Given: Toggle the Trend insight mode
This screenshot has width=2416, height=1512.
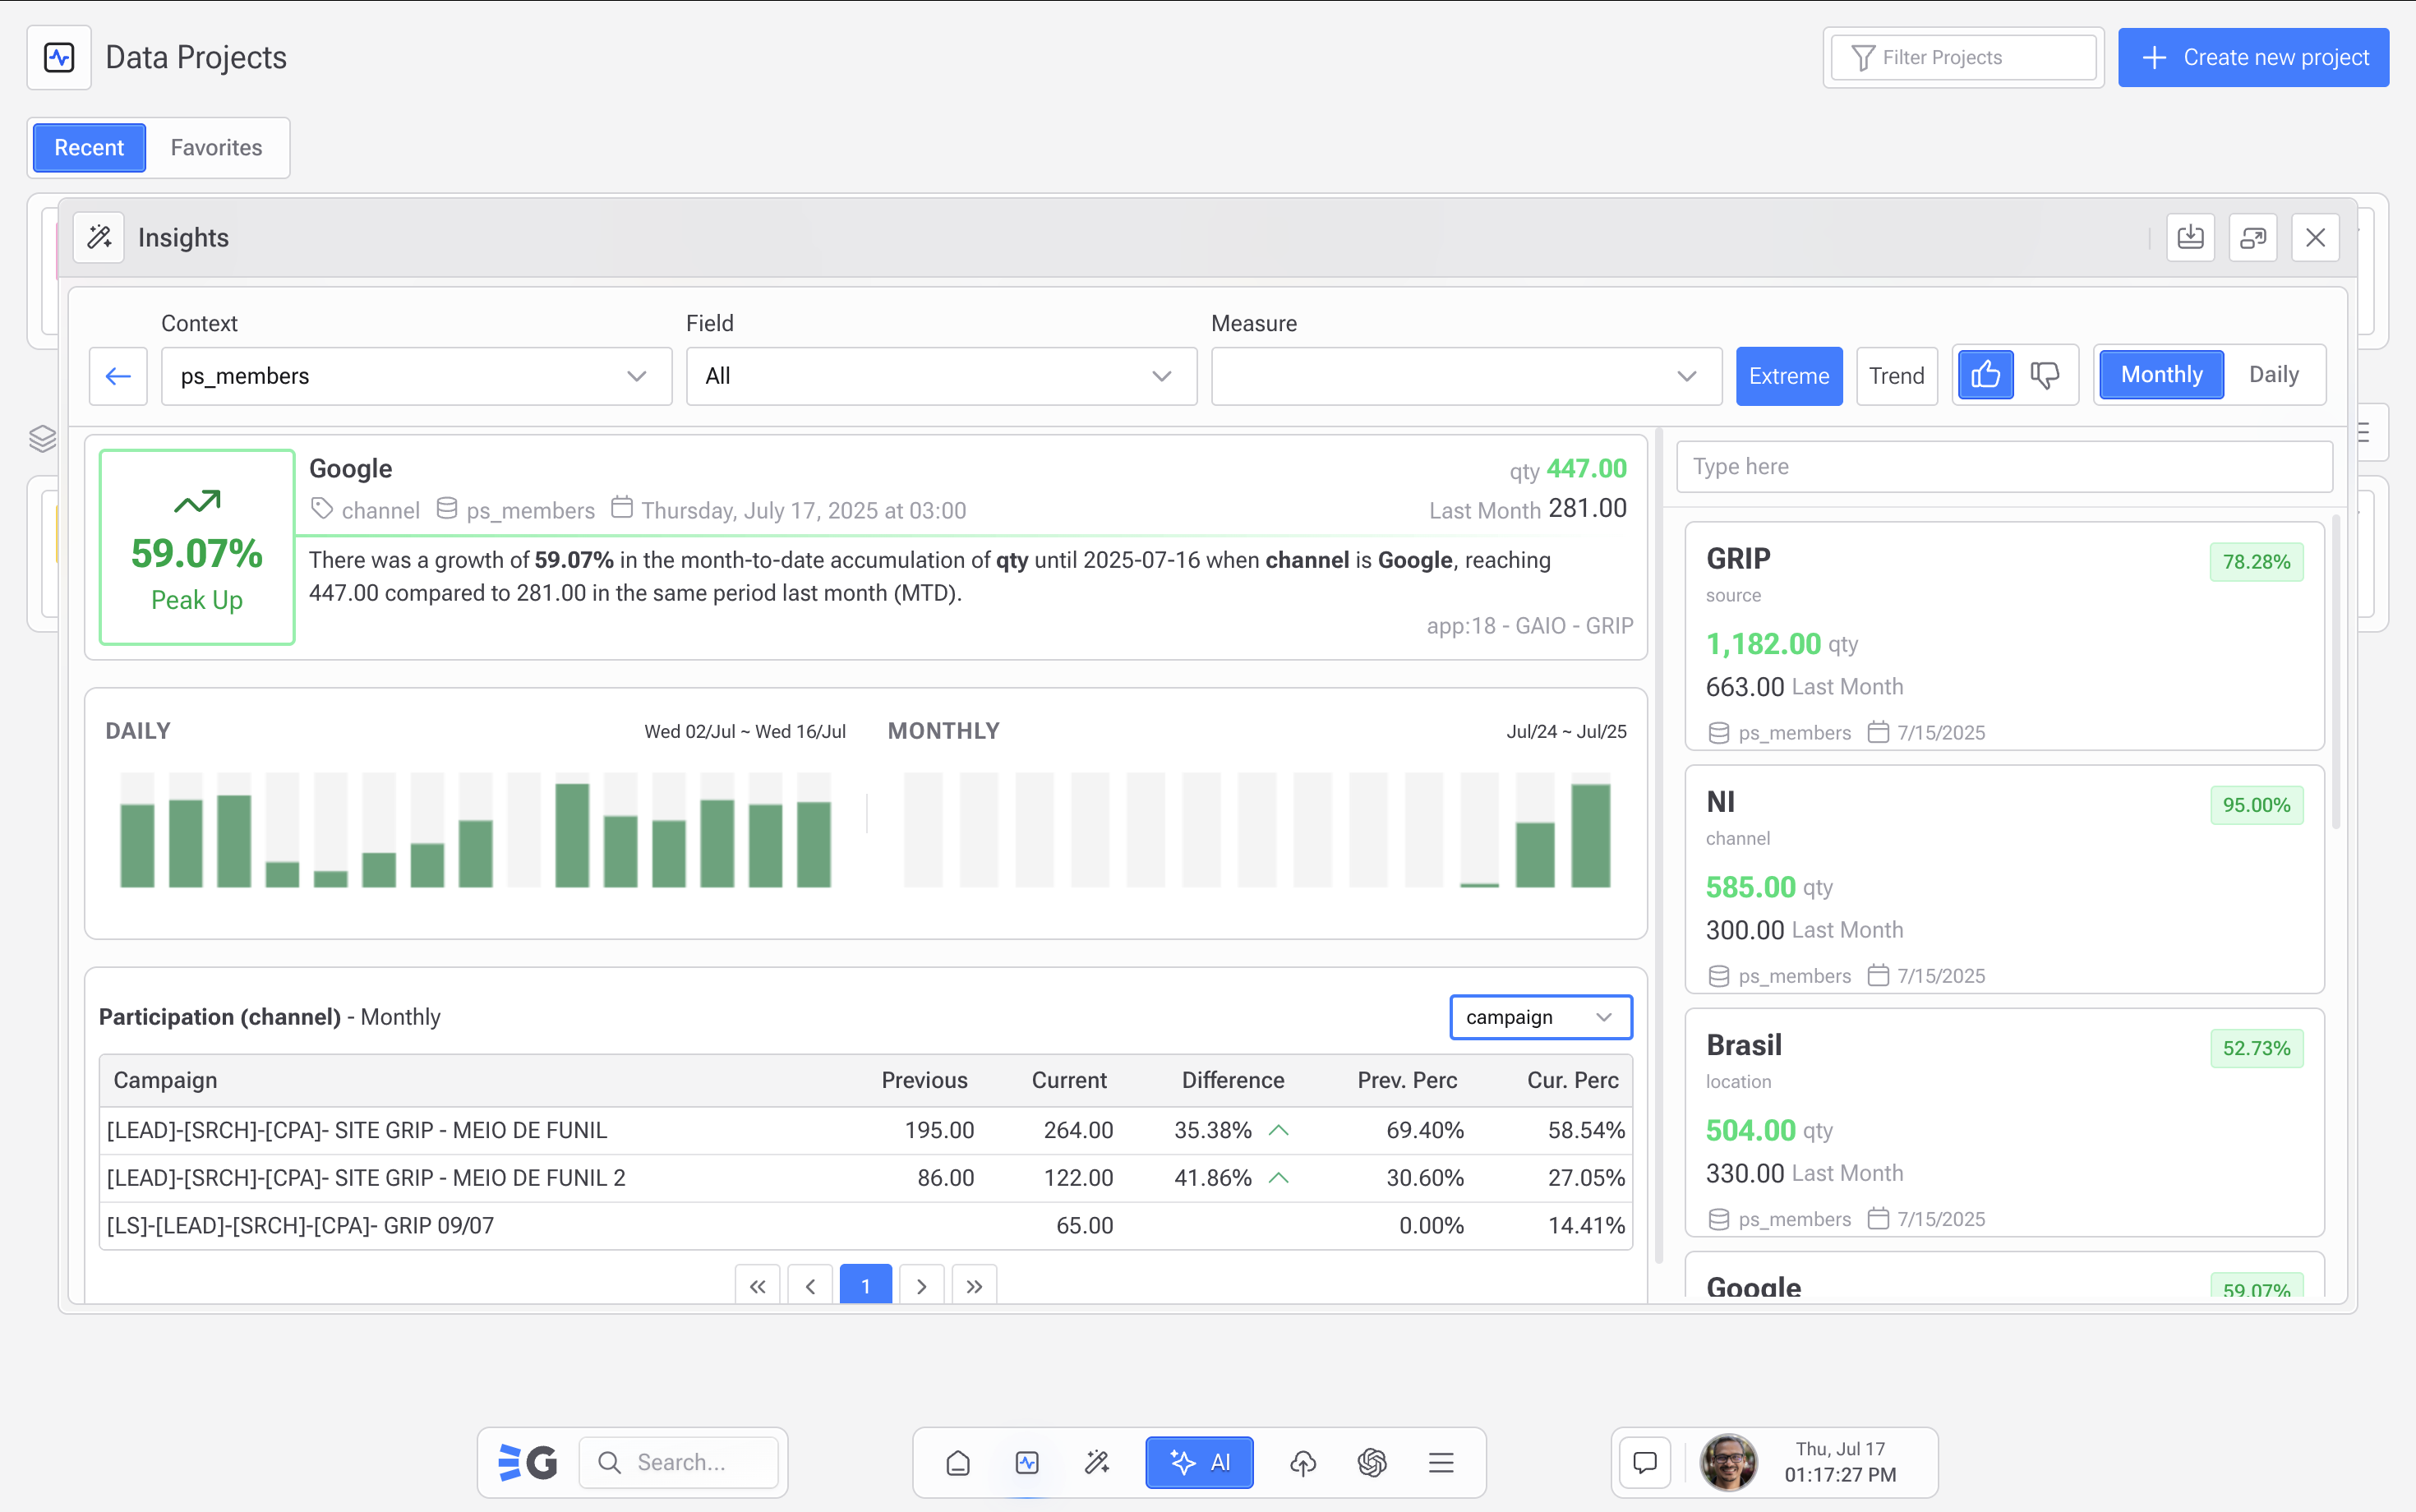Looking at the screenshot, I should pos(1896,376).
